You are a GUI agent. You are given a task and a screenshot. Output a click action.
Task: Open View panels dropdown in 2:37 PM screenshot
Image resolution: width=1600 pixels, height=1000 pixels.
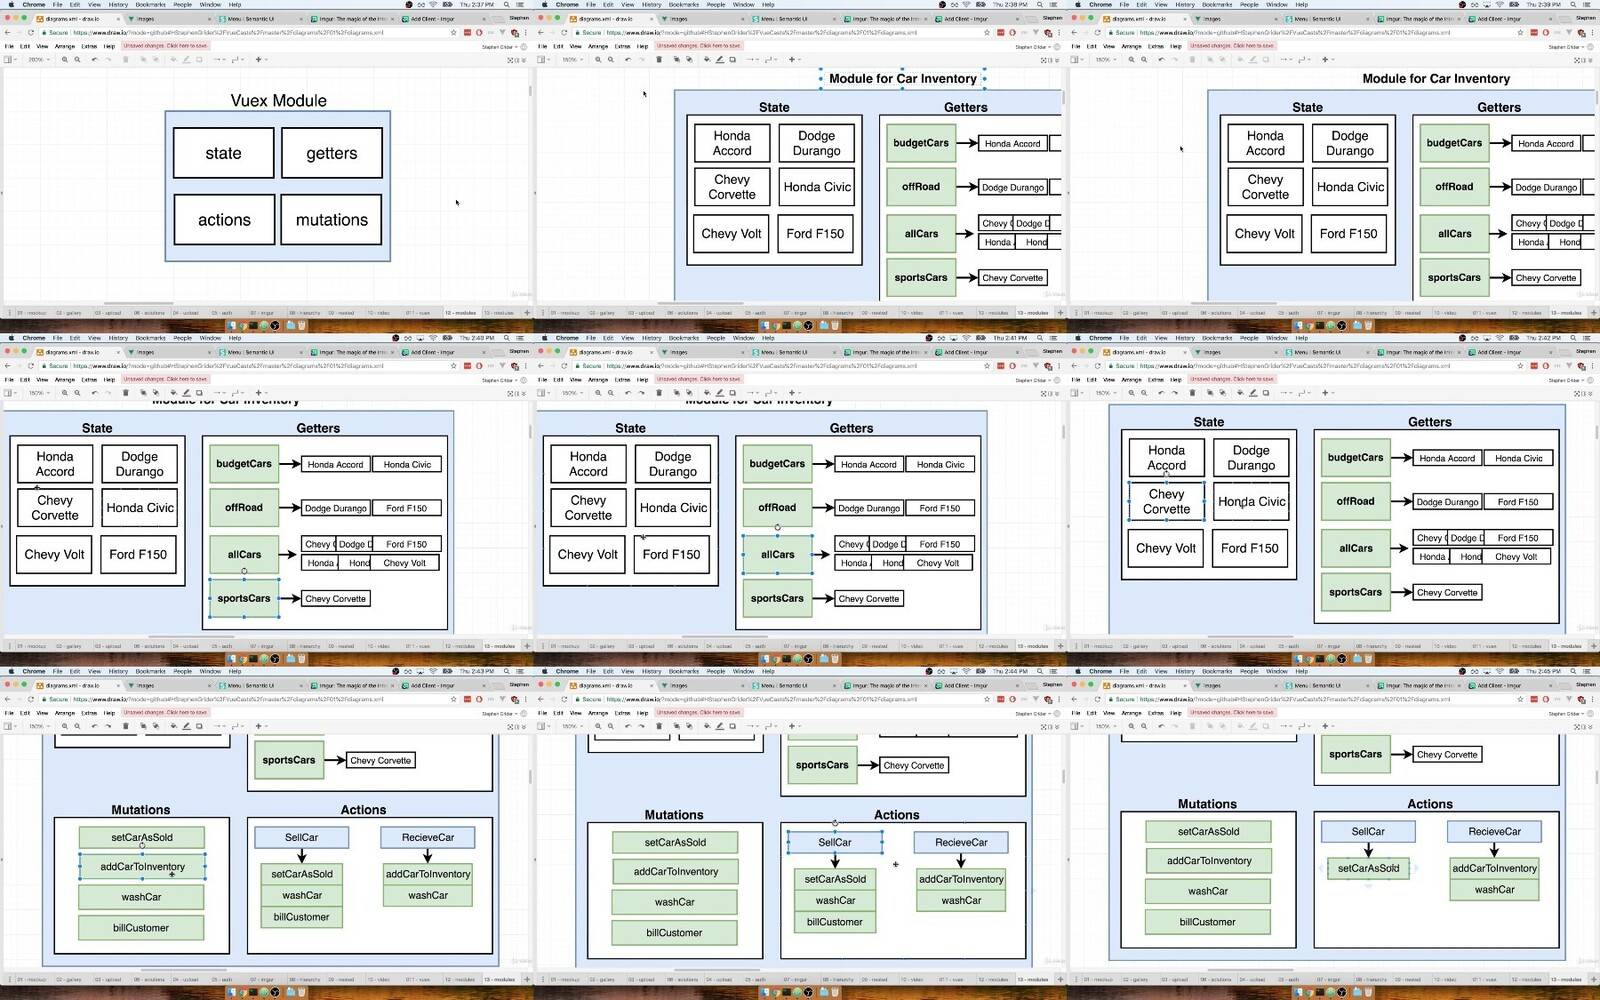point(10,59)
